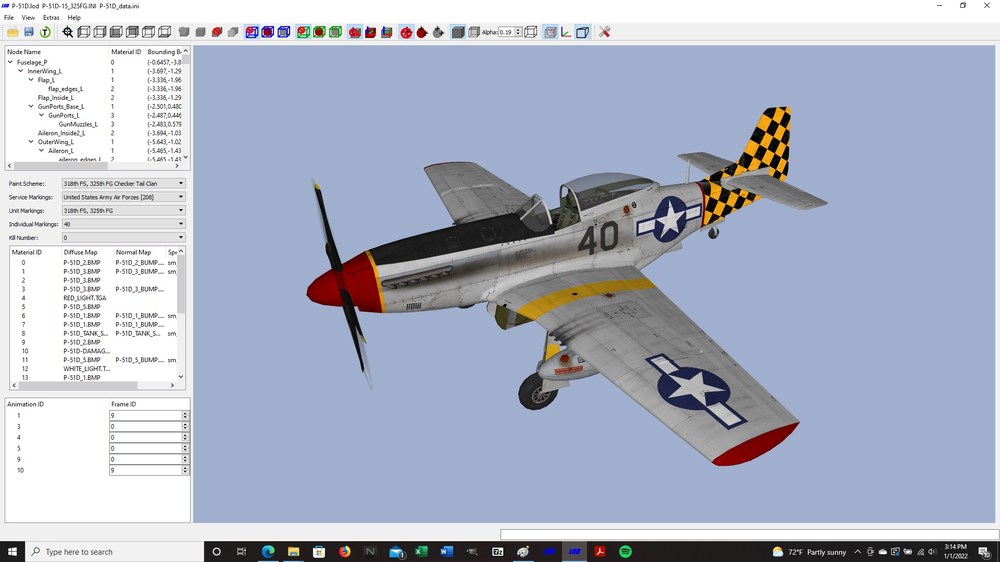The height and width of the screenshot is (562, 1000).
Task: Open the Service Markings dropdown
Action: click(123, 197)
